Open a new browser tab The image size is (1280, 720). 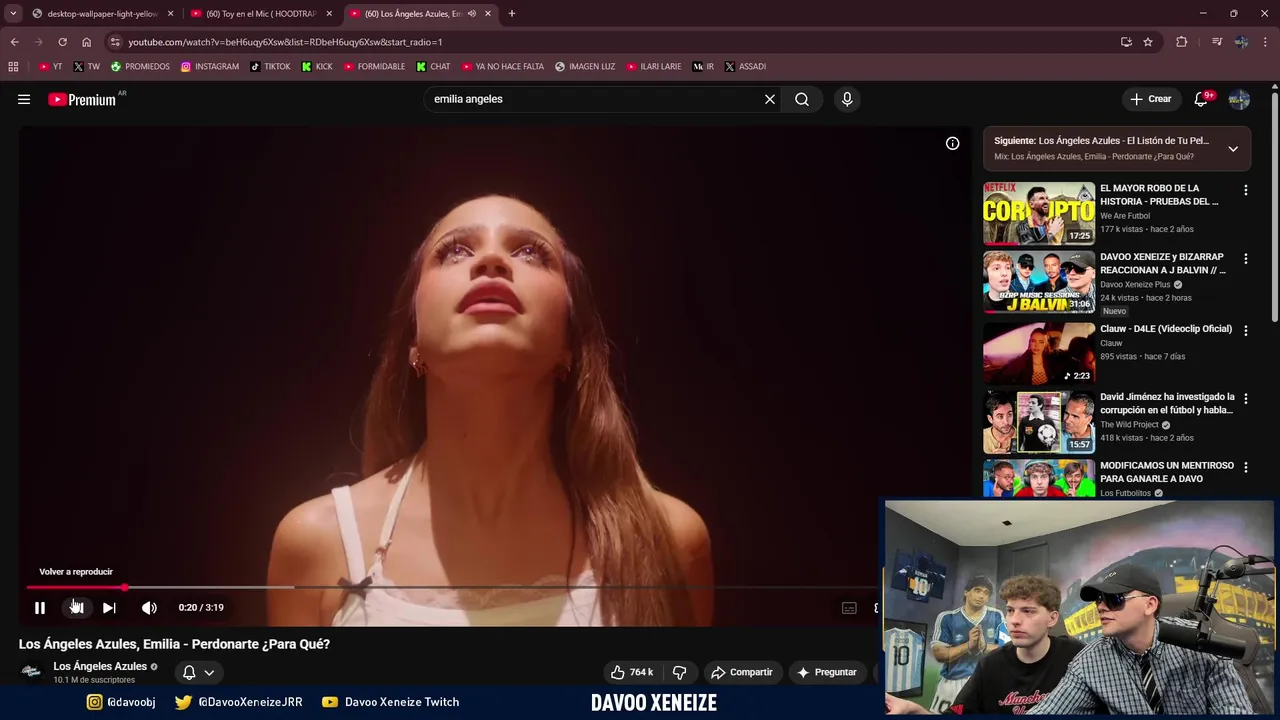[512, 14]
